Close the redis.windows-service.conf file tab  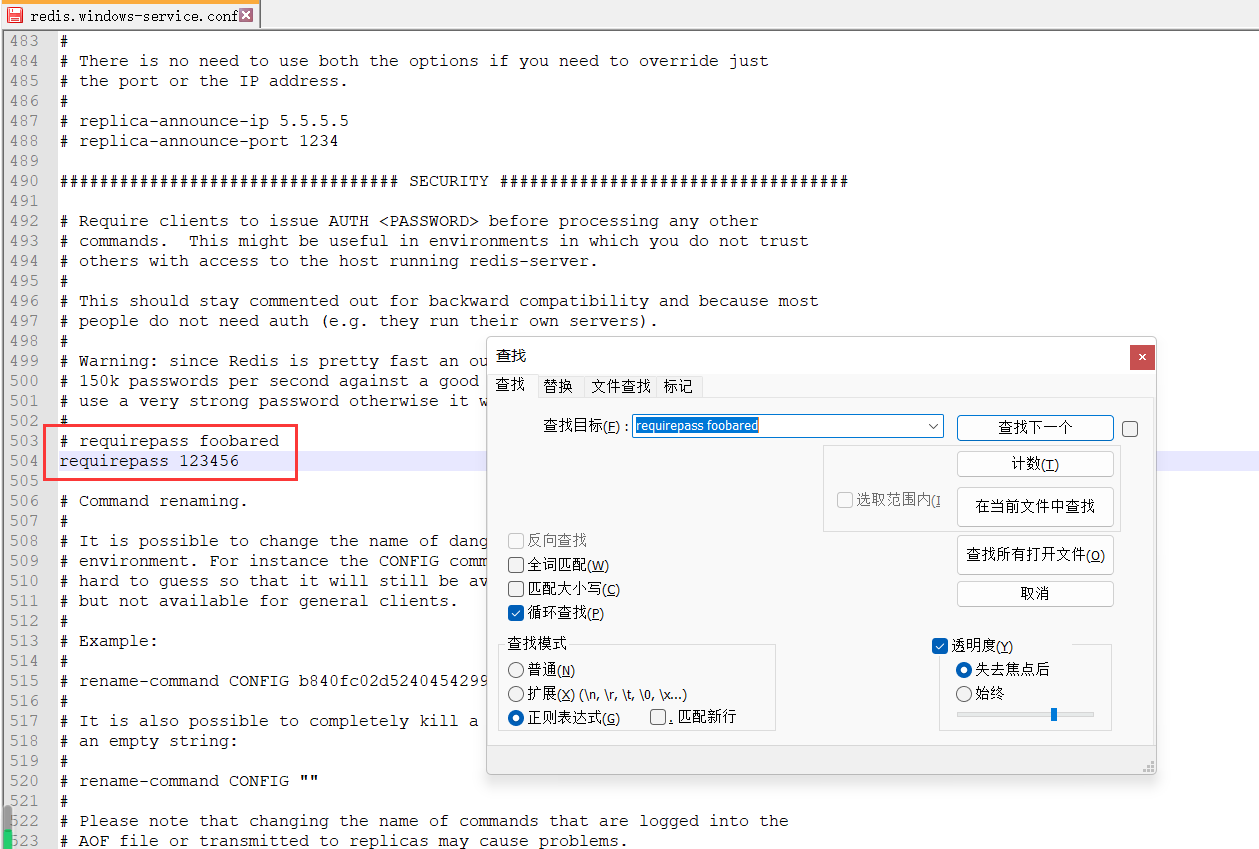coord(246,15)
